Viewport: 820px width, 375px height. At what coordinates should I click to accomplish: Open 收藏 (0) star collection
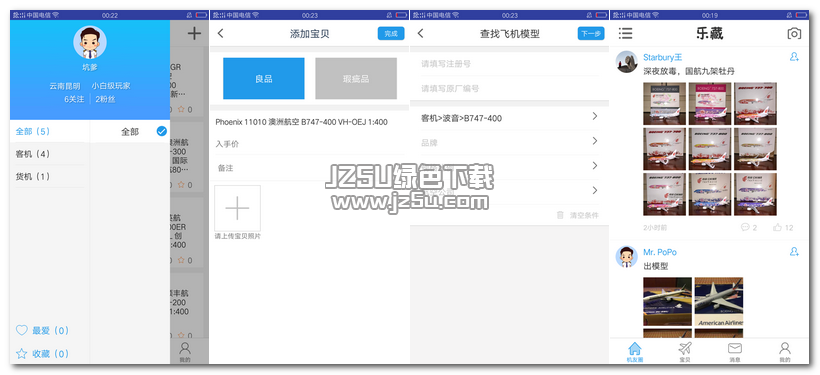click(42, 354)
